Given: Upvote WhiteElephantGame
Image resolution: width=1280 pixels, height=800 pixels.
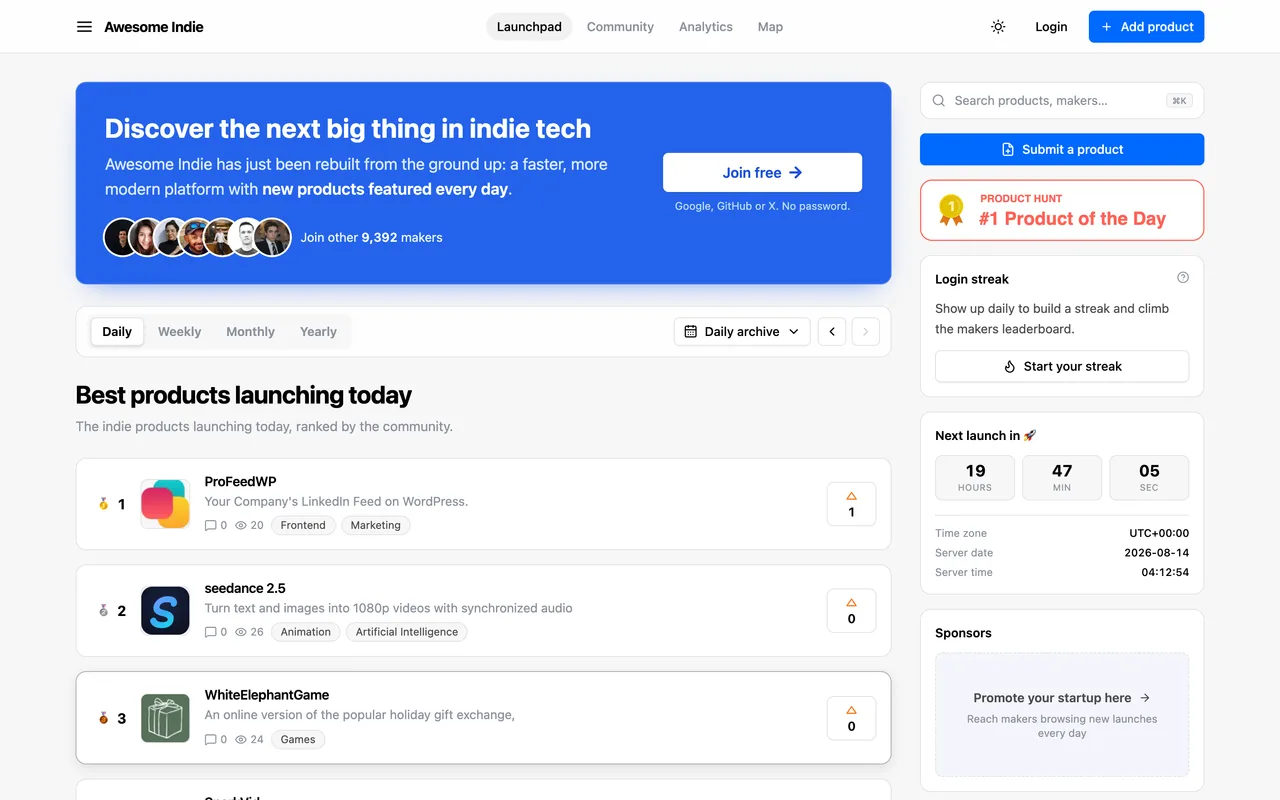Looking at the screenshot, I should point(851,718).
